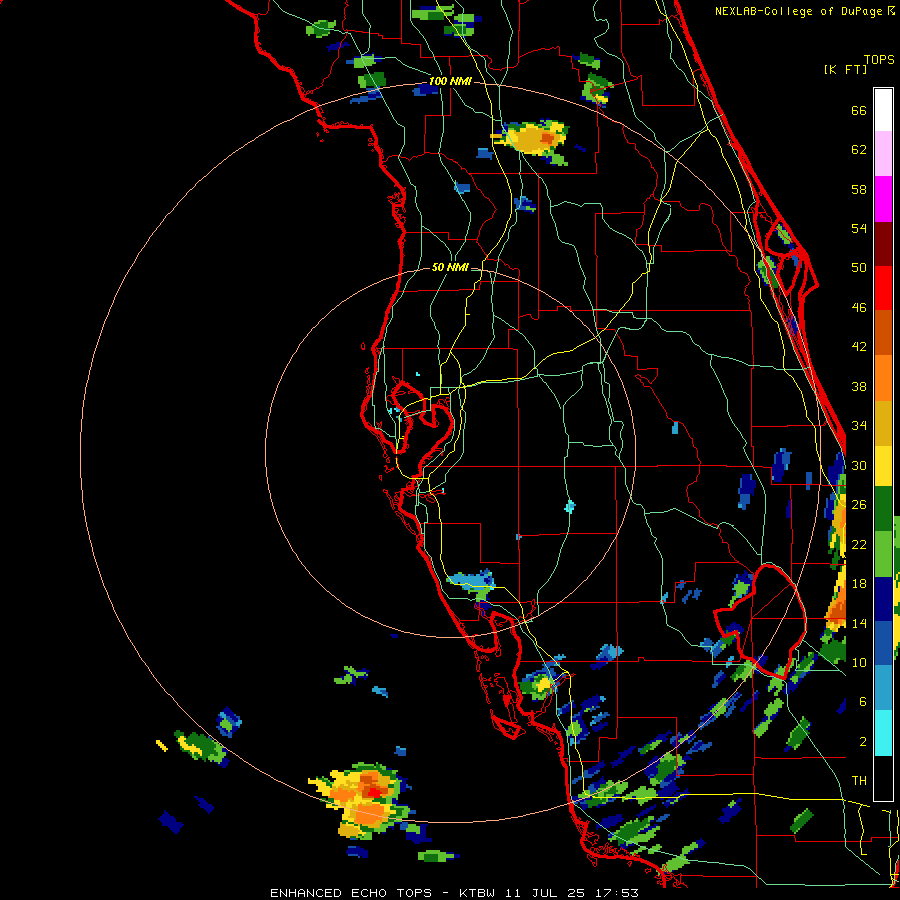Click the yellow-orange storm cell below the 100 NMI label
Viewport: 900px width, 900px height.
531,139
